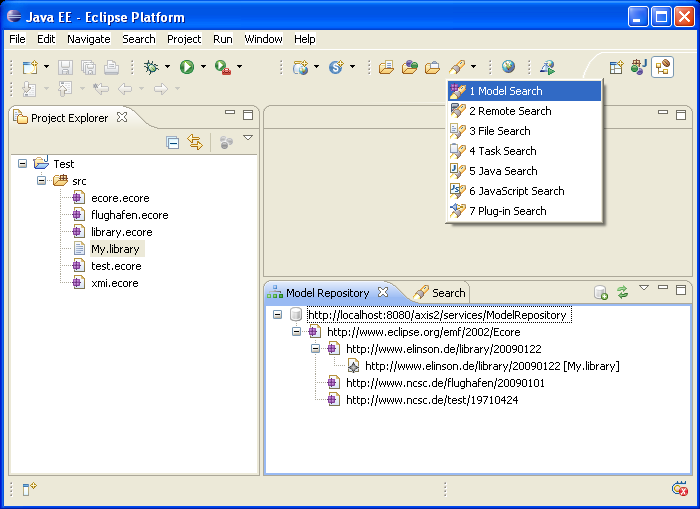Screen dimensions: 700x509
Task: Select library.ecore file
Action: tap(121, 232)
